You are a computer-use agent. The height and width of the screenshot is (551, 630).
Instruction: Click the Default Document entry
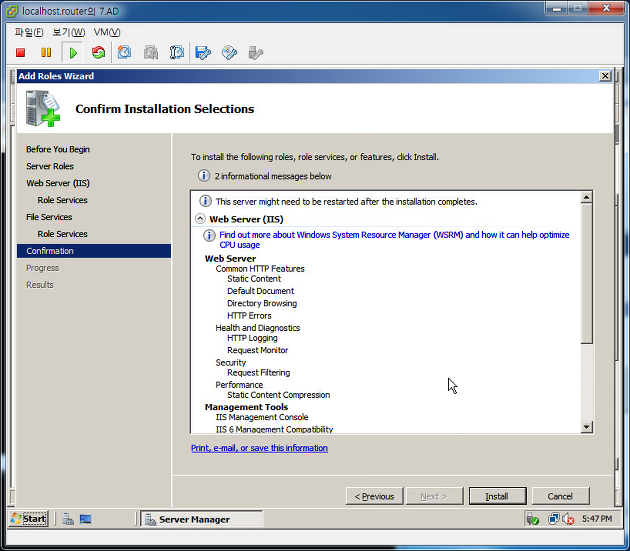tap(260, 291)
